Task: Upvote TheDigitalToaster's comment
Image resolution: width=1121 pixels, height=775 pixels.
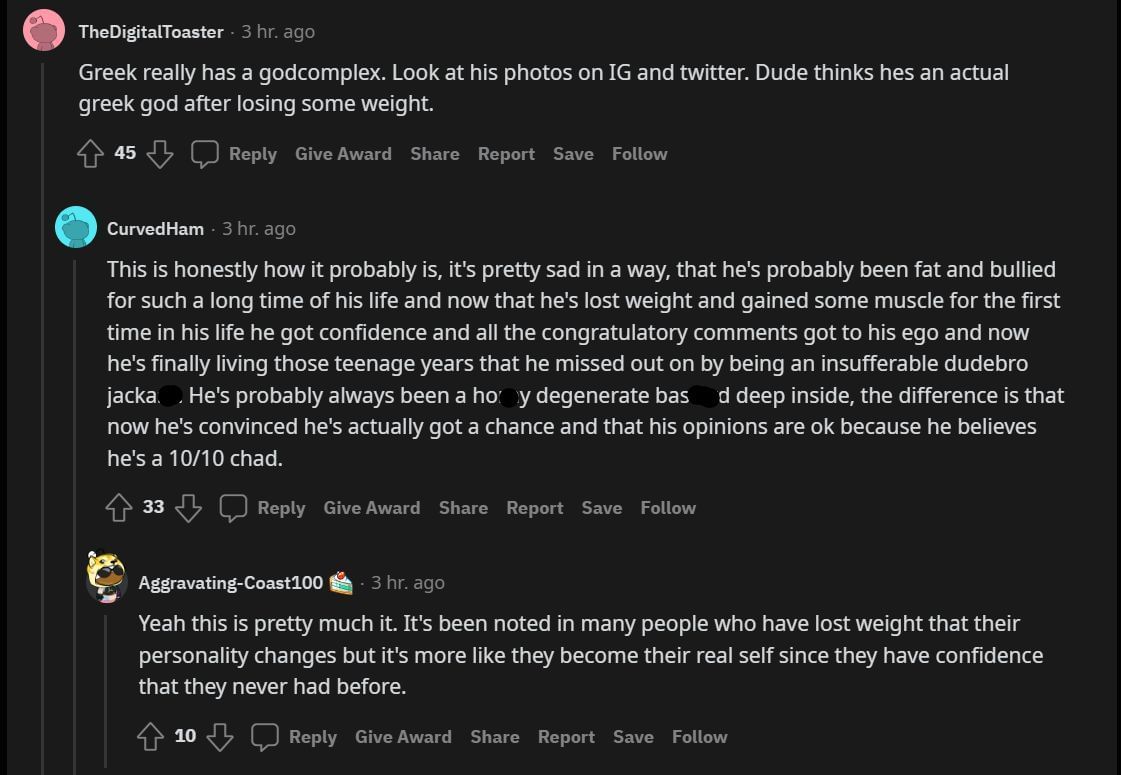Action: (x=91, y=154)
